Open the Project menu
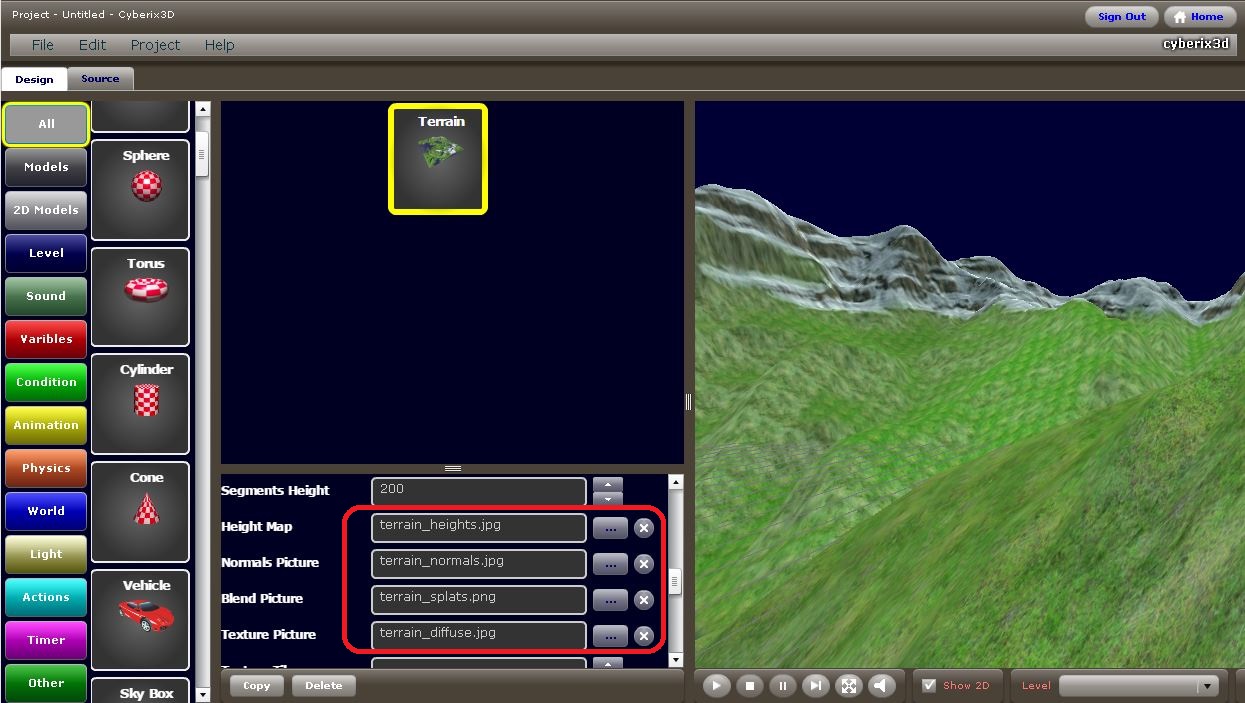 (155, 45)
